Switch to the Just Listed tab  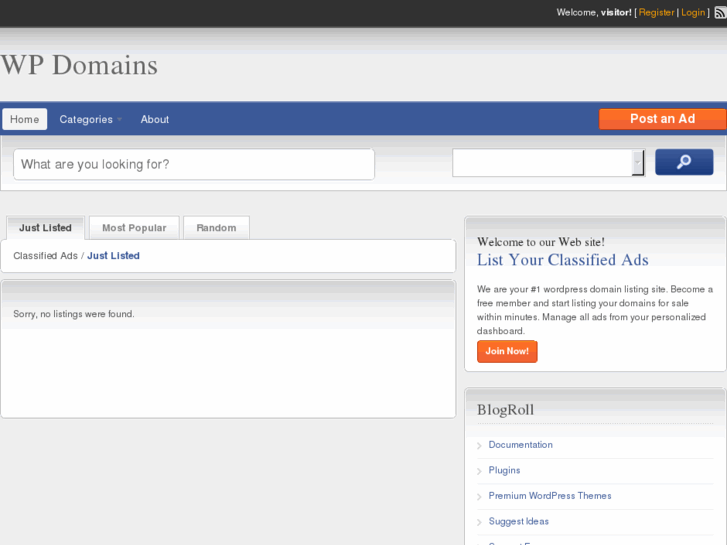click(x=45, y=228)
